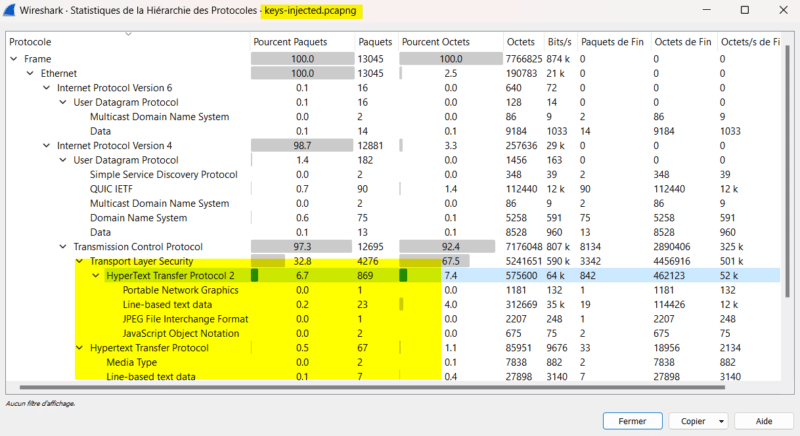Click bits/s value 807 k in TCP row
This screenshot has width=800, height=436.
tap(558, 247)
